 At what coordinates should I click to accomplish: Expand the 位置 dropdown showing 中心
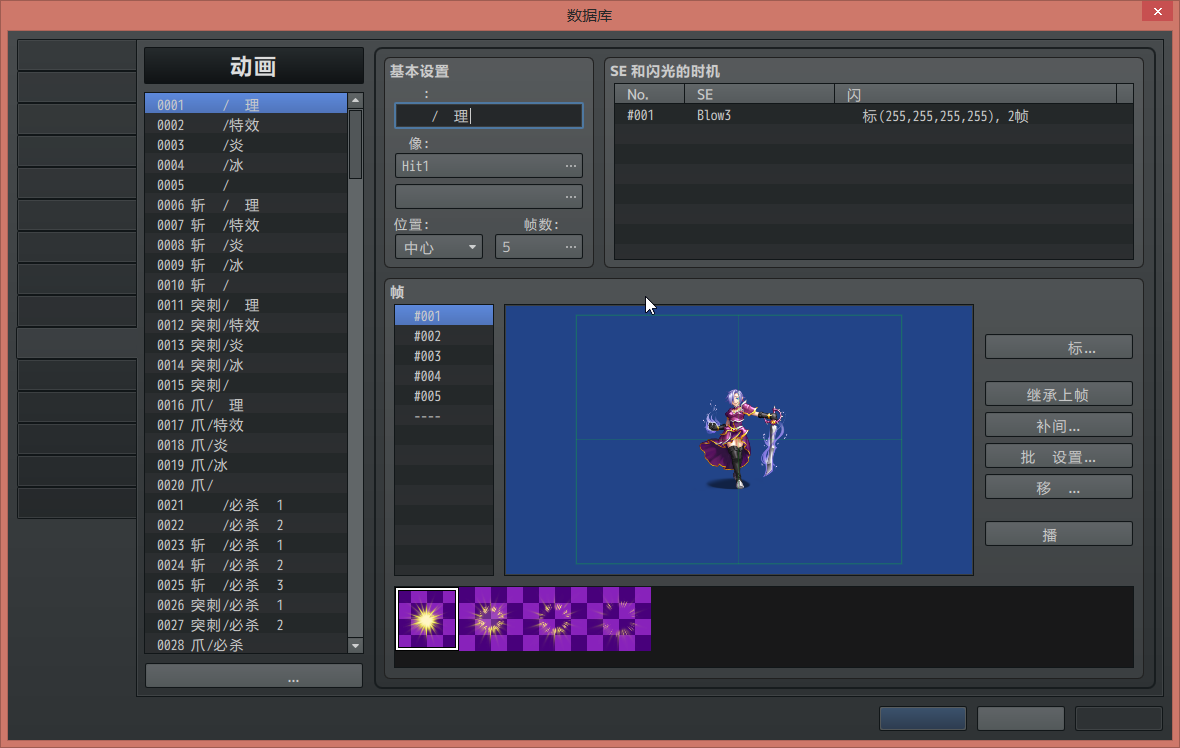pos(439,247)
